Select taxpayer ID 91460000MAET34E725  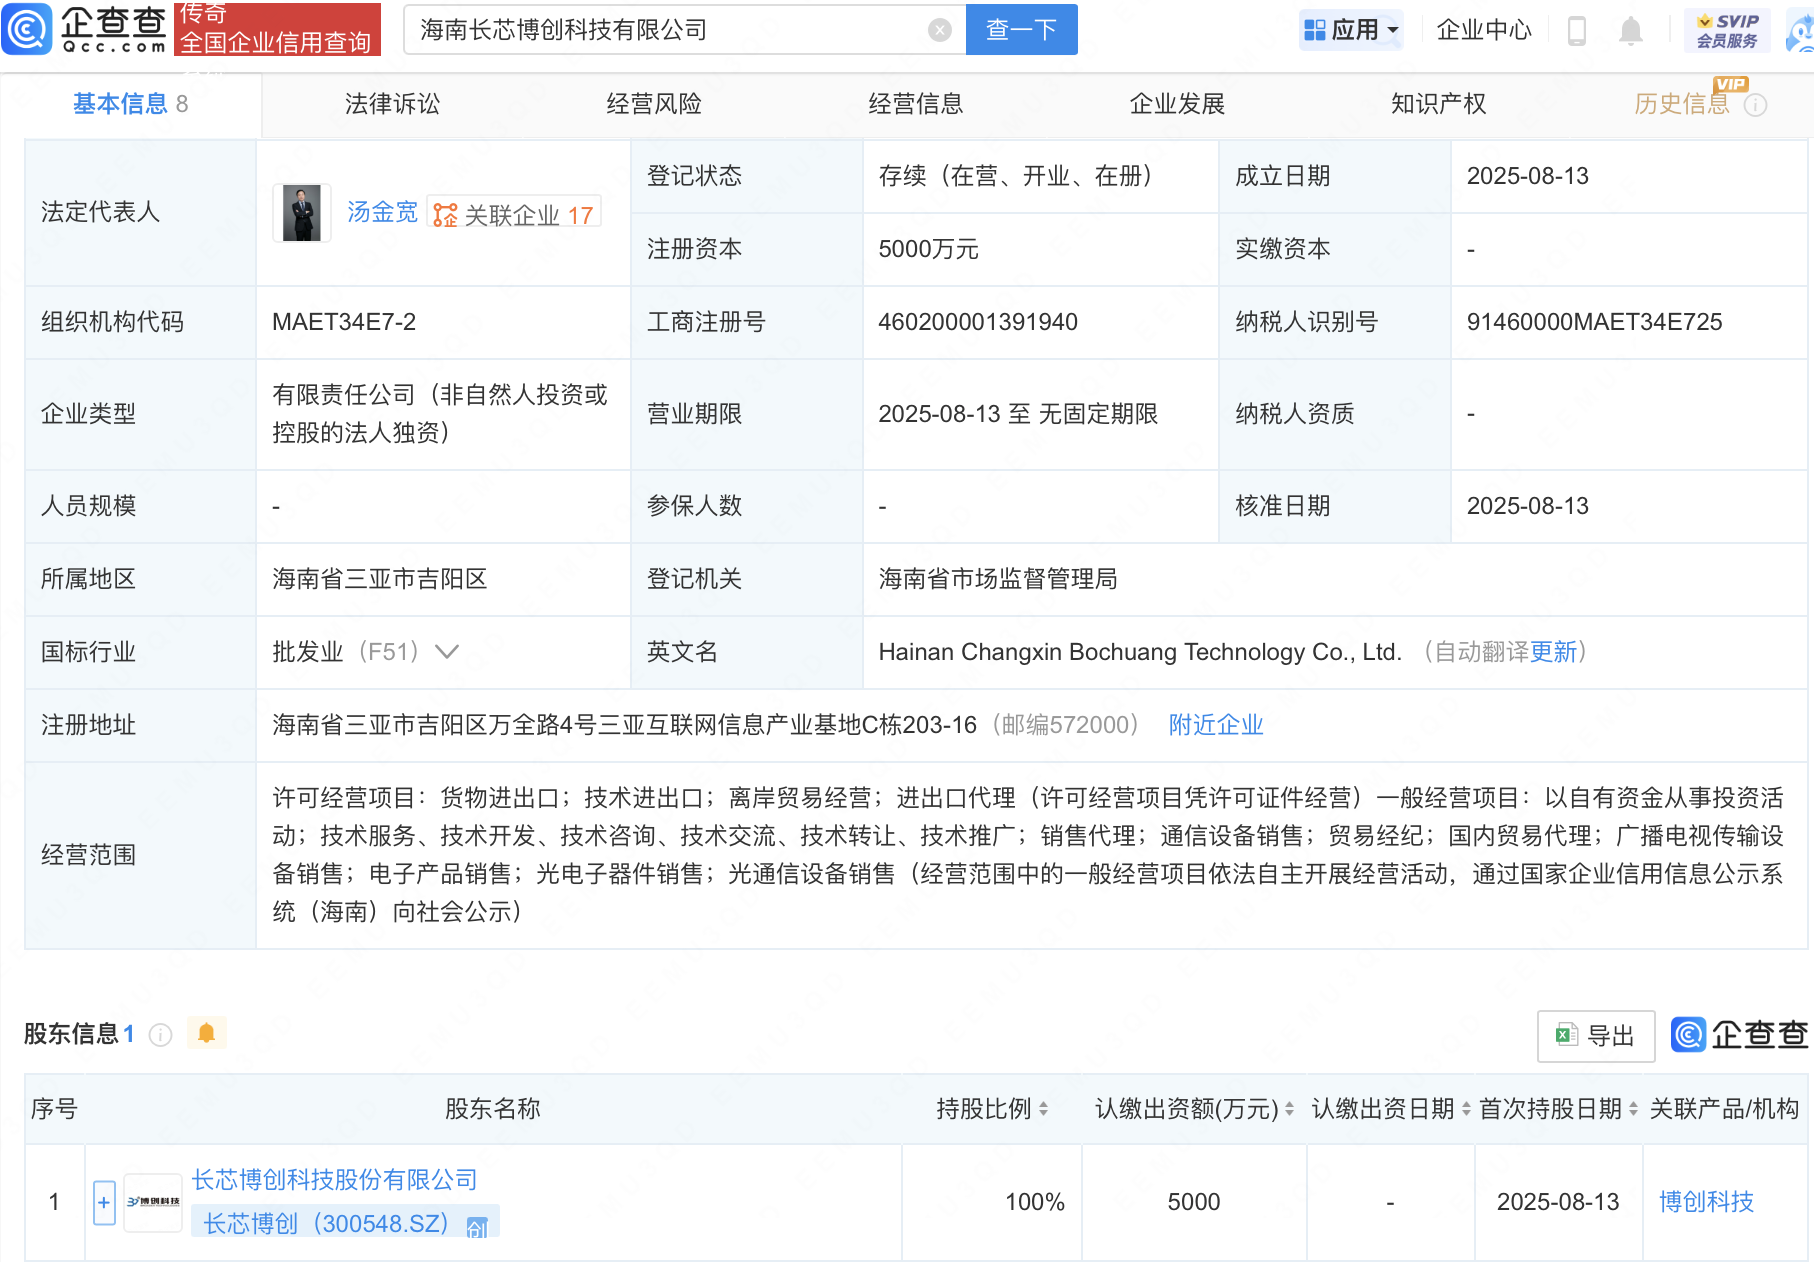(x=1594, y=322)
